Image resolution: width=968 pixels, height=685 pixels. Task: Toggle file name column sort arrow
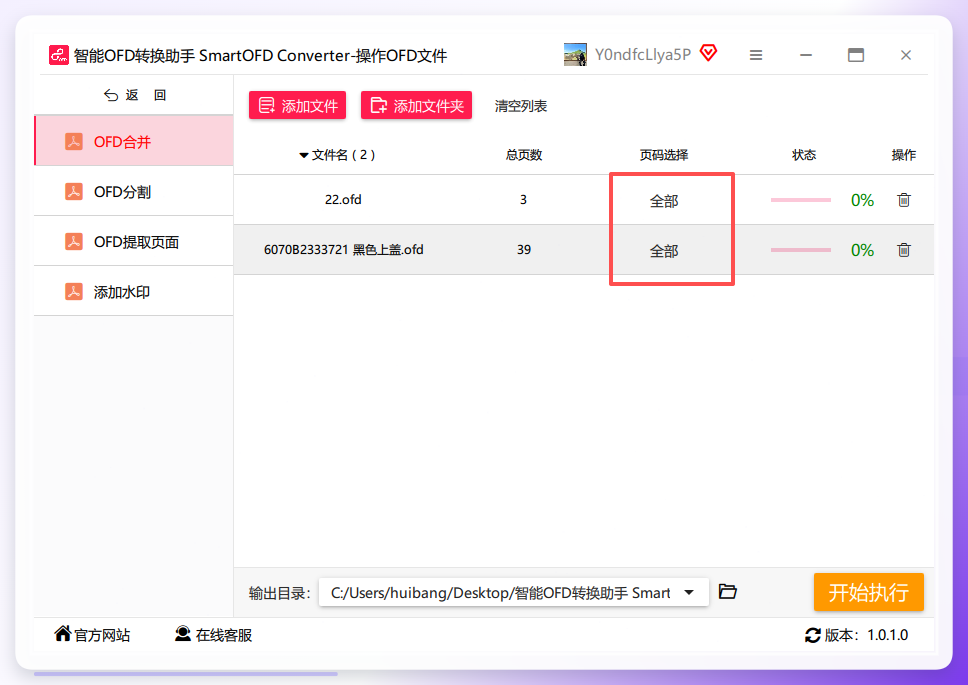point(304,155)
